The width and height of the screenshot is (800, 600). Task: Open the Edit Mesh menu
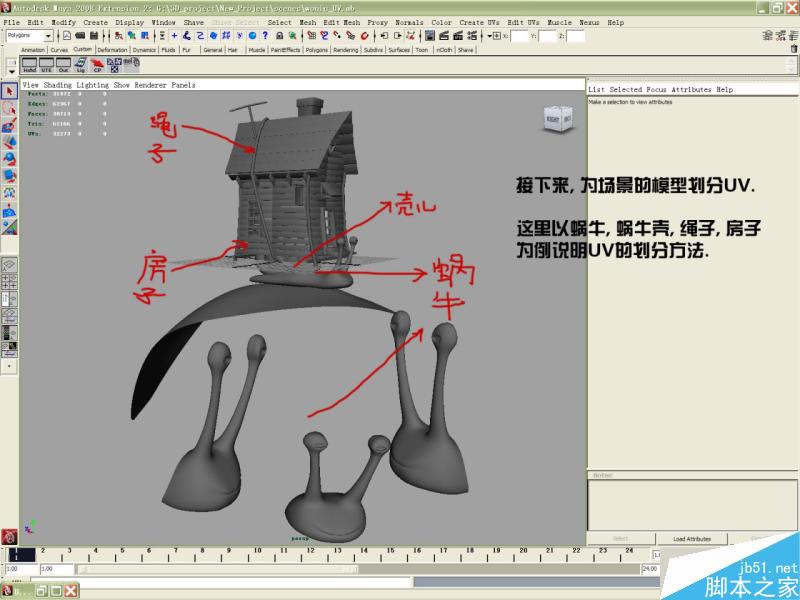(x=341, y=22)
